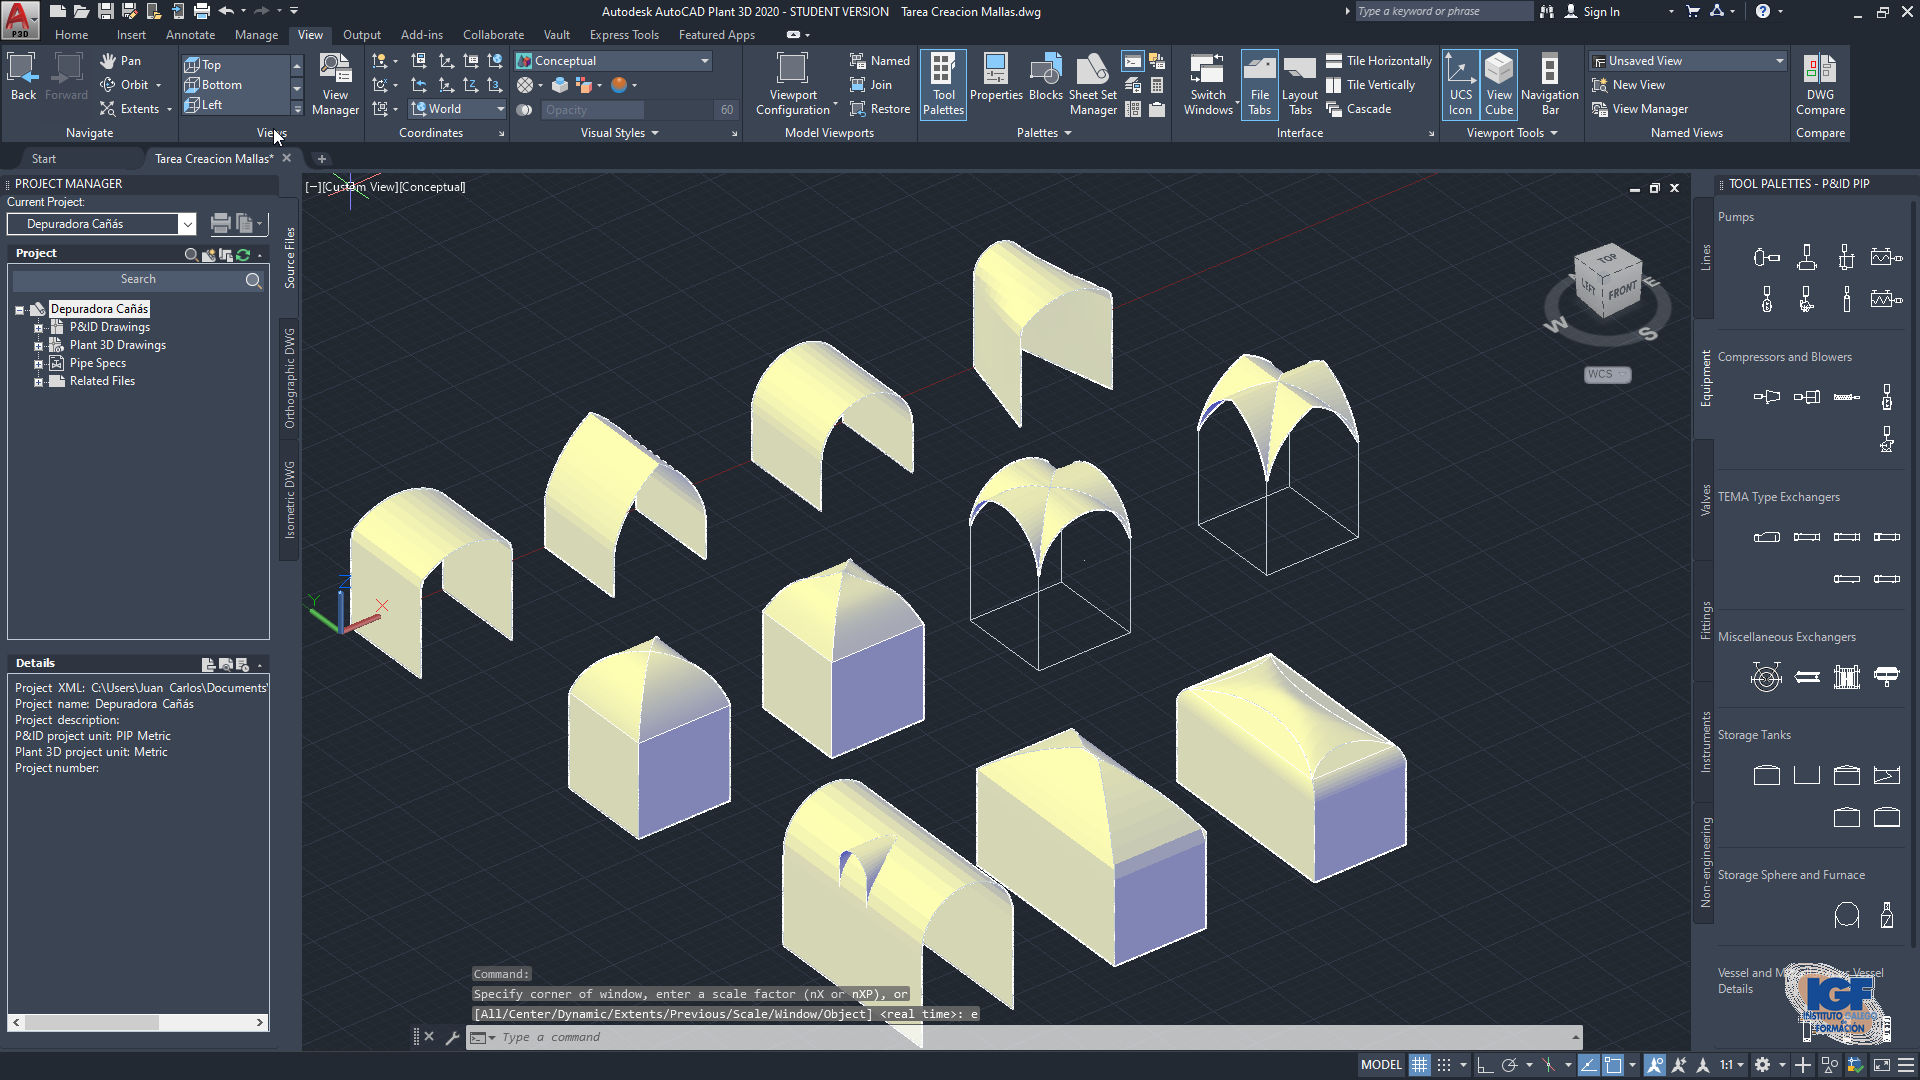Toggle ortho mode in status bar
1920x1080 pixels.
(x=1485, y=1065)
